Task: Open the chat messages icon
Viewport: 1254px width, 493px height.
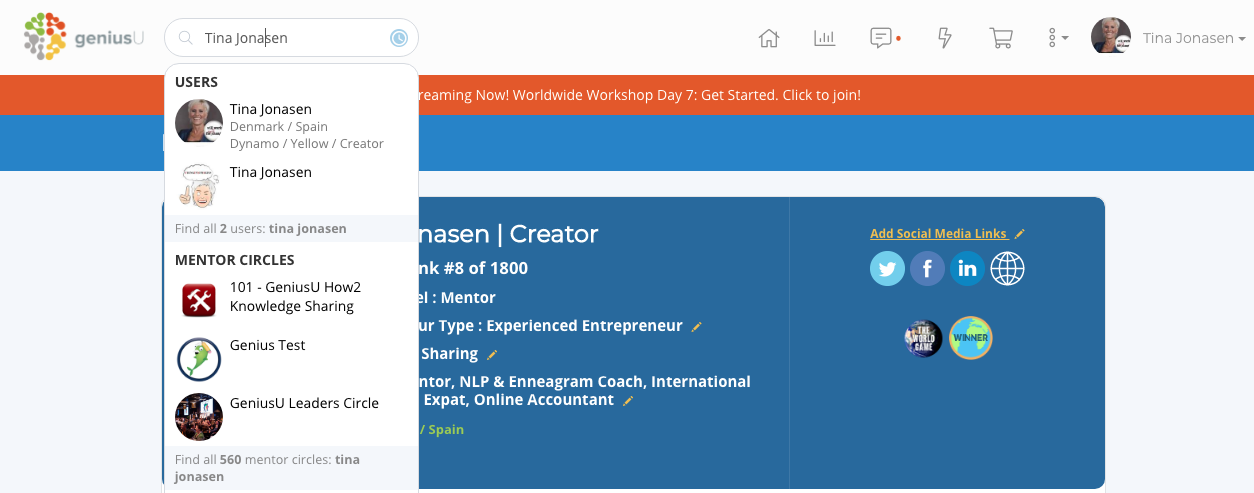Action: [881, 38]
